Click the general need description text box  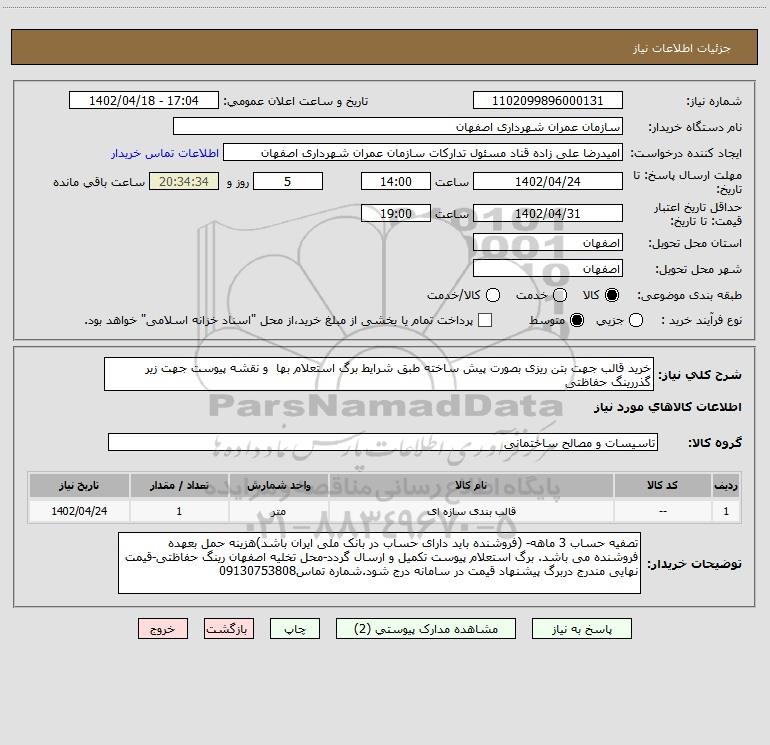point(379,374)
